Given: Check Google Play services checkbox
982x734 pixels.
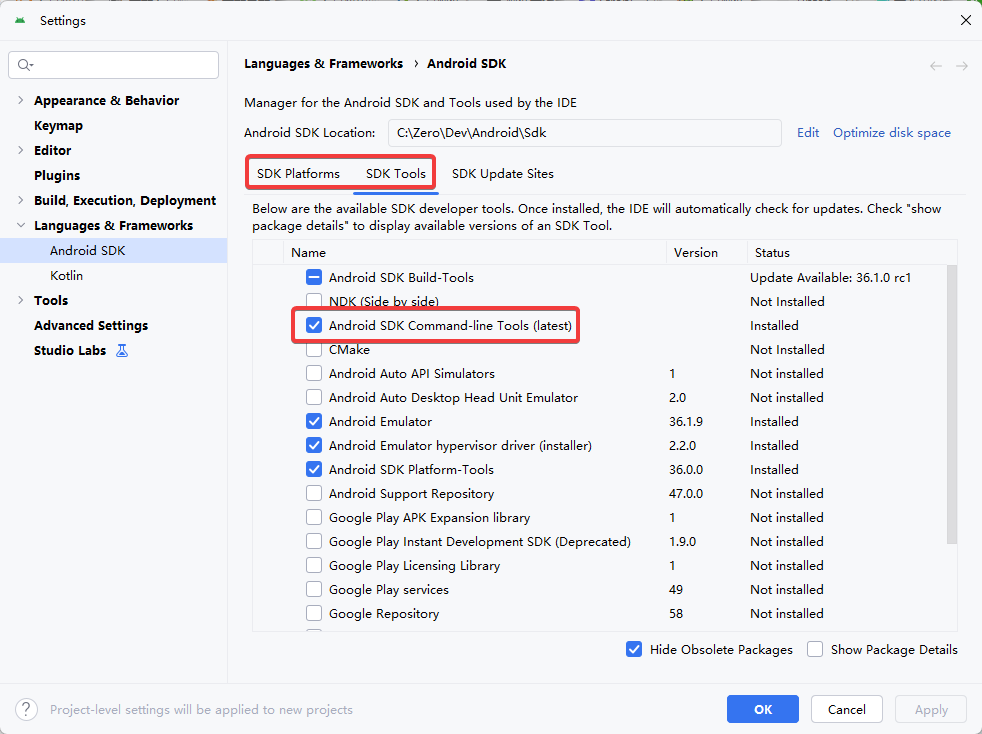Looking at the screenshot, I should (314, 589).
